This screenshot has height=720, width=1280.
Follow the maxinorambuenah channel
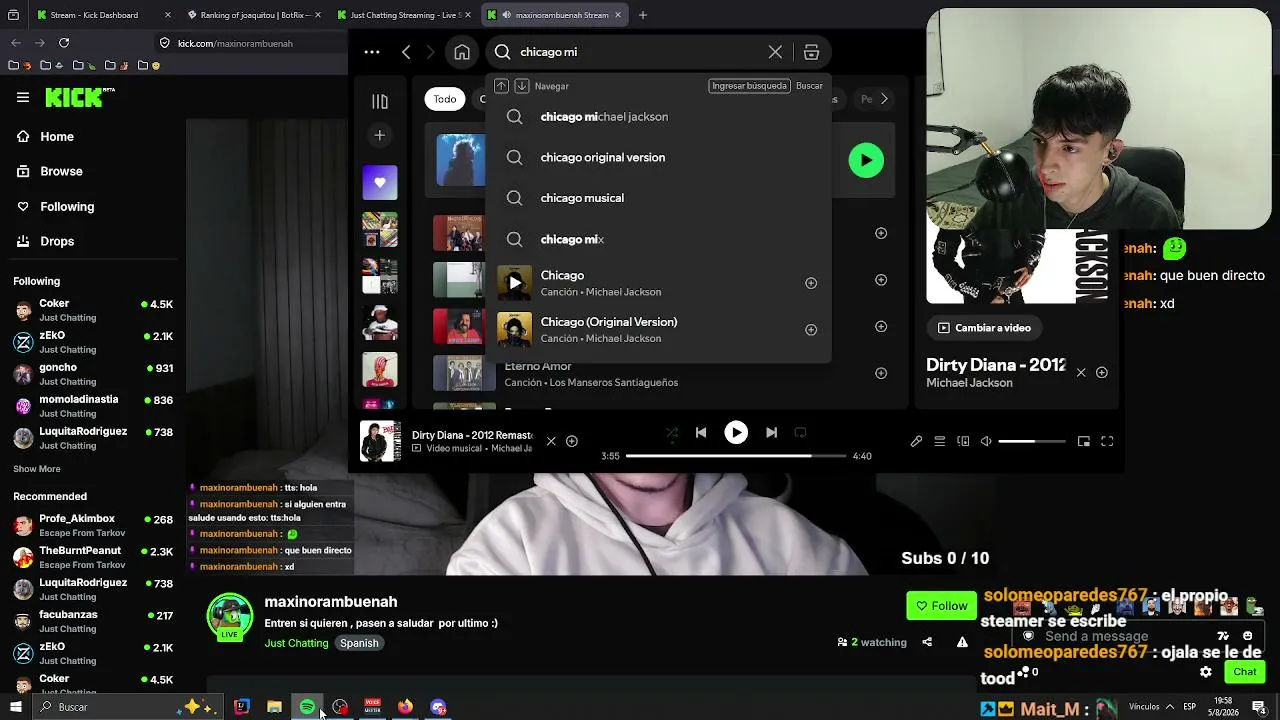941,606
